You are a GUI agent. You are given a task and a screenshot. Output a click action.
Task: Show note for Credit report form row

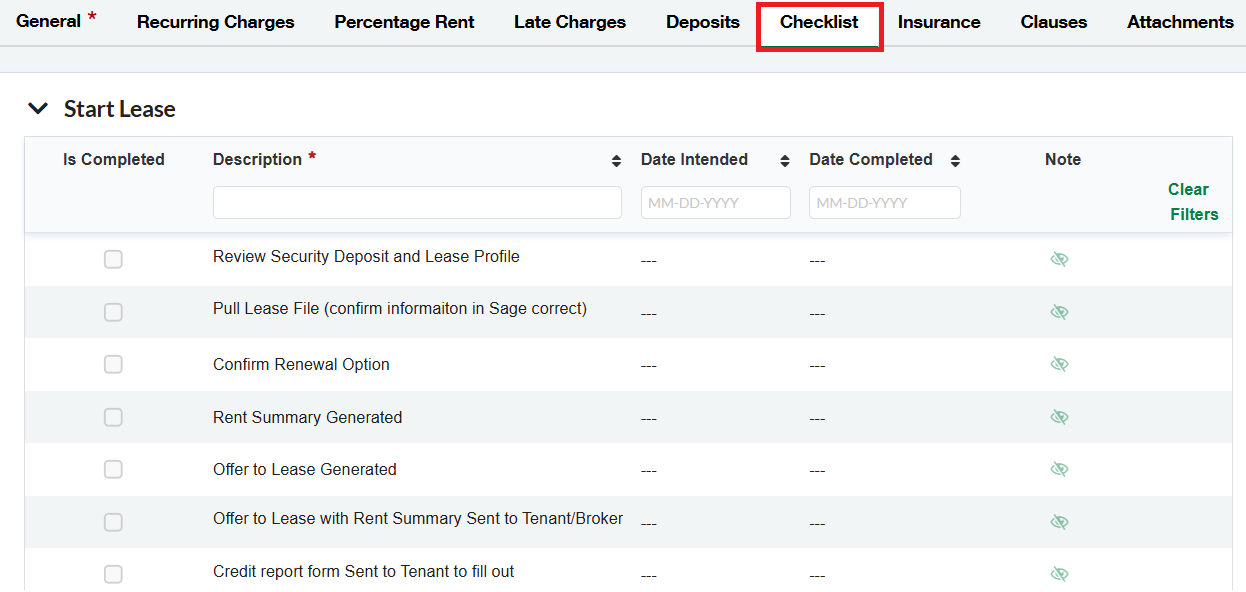[x=1060, y=574]
